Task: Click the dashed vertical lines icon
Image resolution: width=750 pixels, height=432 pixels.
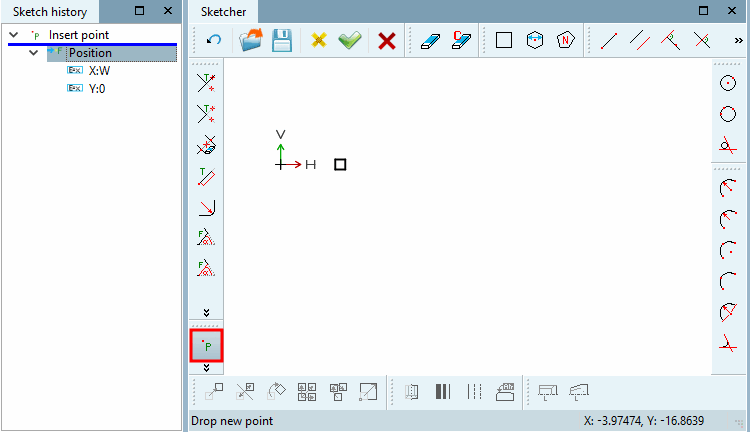Action: pos(474,392)
